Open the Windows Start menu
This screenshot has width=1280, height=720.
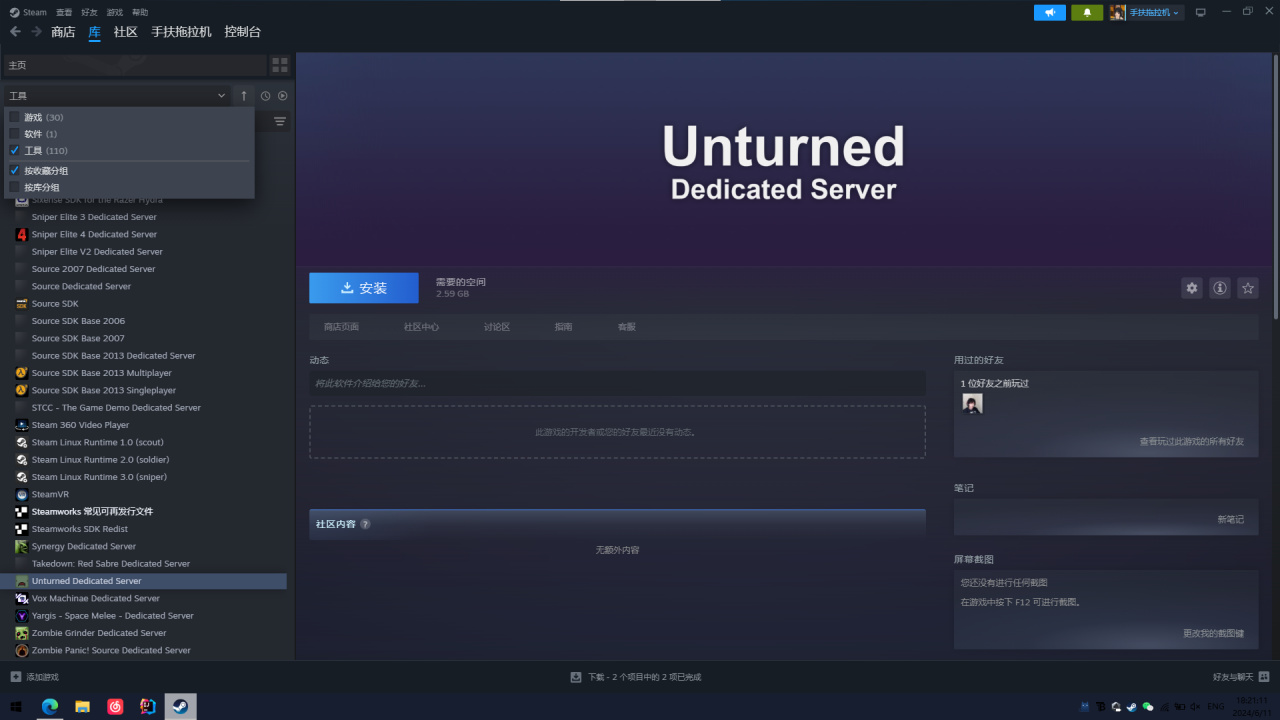pyautogui.click(x=16, y=707)
